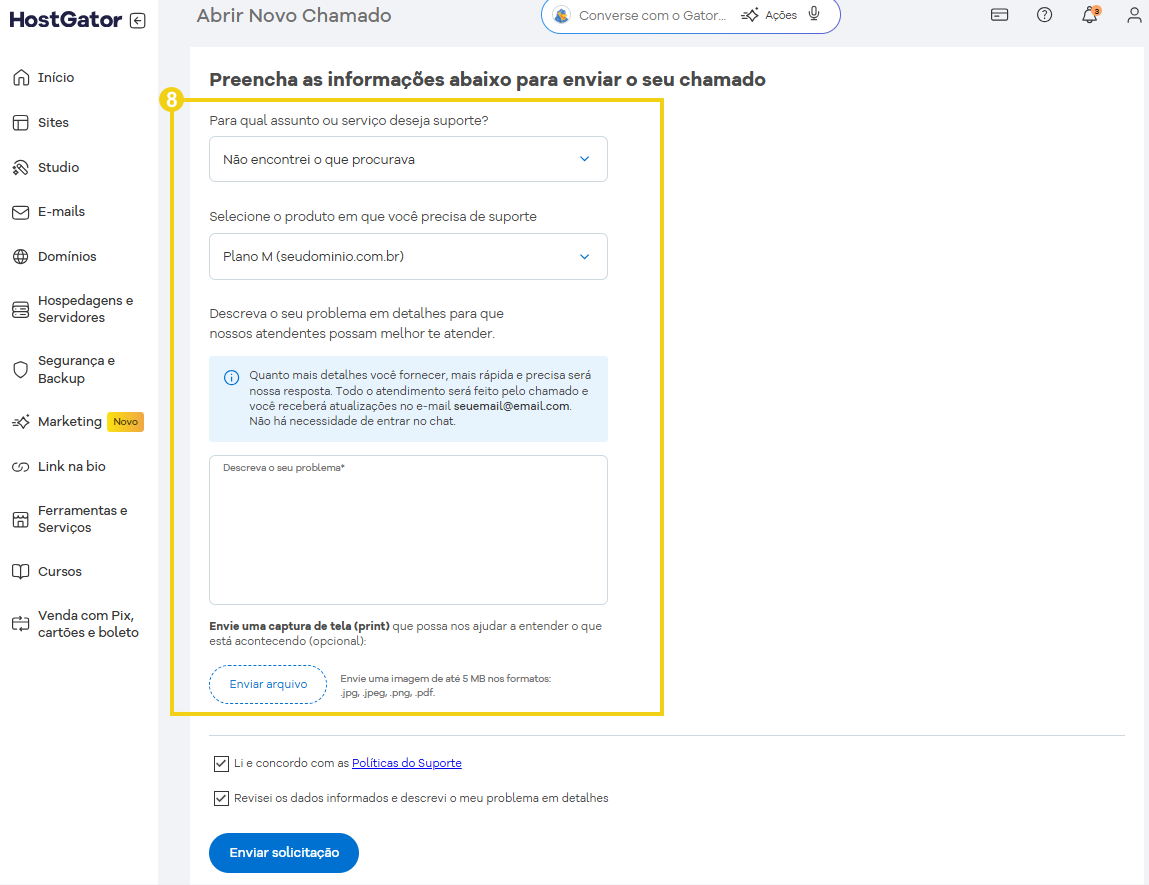Viewport: 1149px width, 885px height.
Task: Open the product dropdown 'Plano M'
Action: pos(408,257)
